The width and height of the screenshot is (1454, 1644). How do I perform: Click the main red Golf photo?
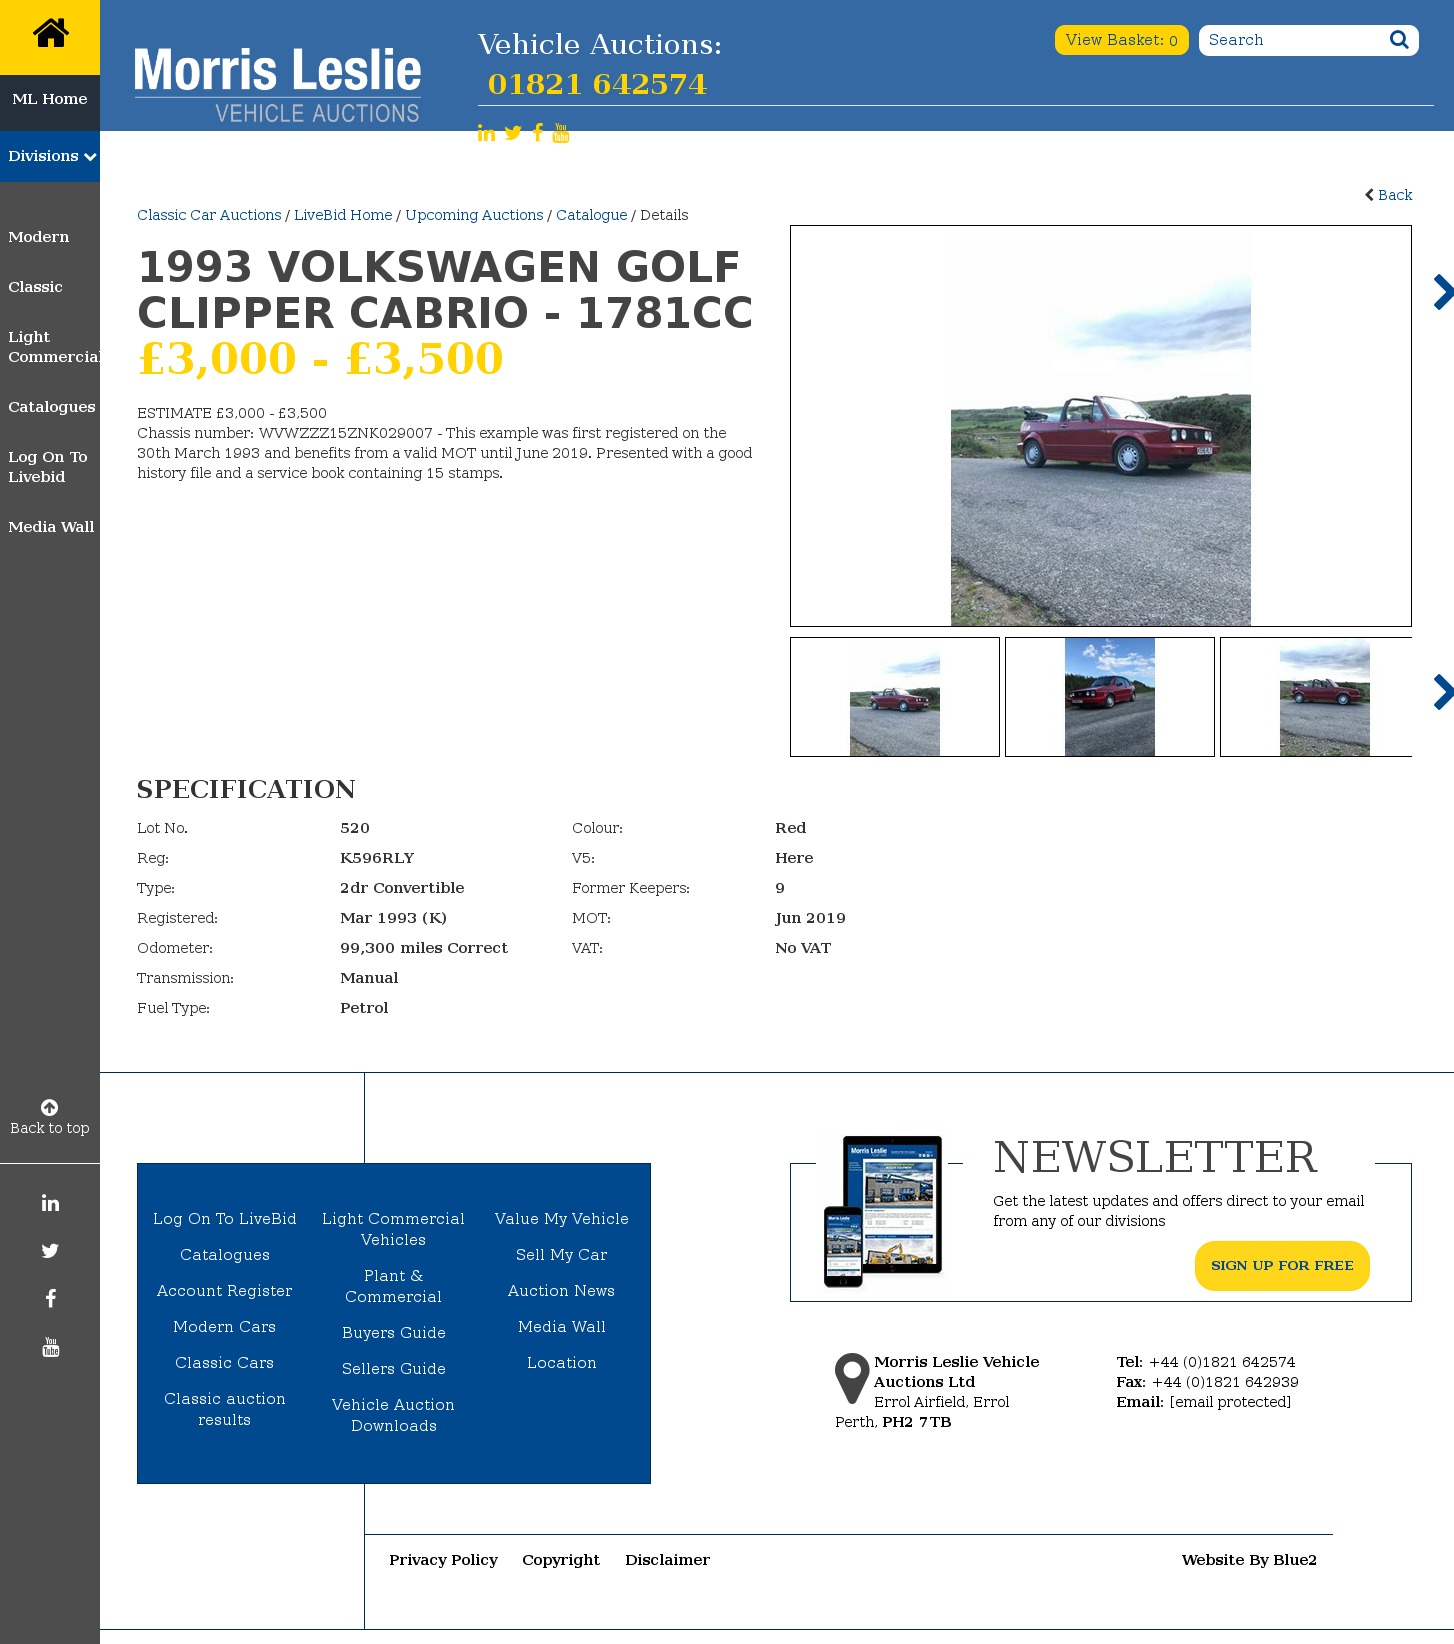pos(1101,426)
